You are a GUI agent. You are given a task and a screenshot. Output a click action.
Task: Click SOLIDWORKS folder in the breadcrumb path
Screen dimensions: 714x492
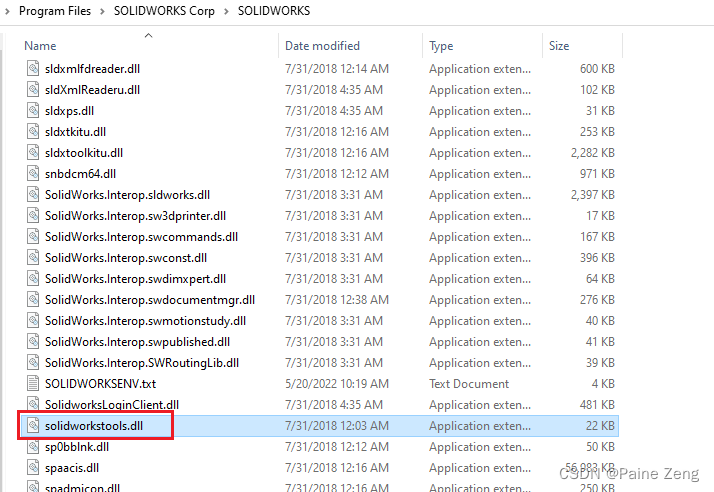coord(274,11)
